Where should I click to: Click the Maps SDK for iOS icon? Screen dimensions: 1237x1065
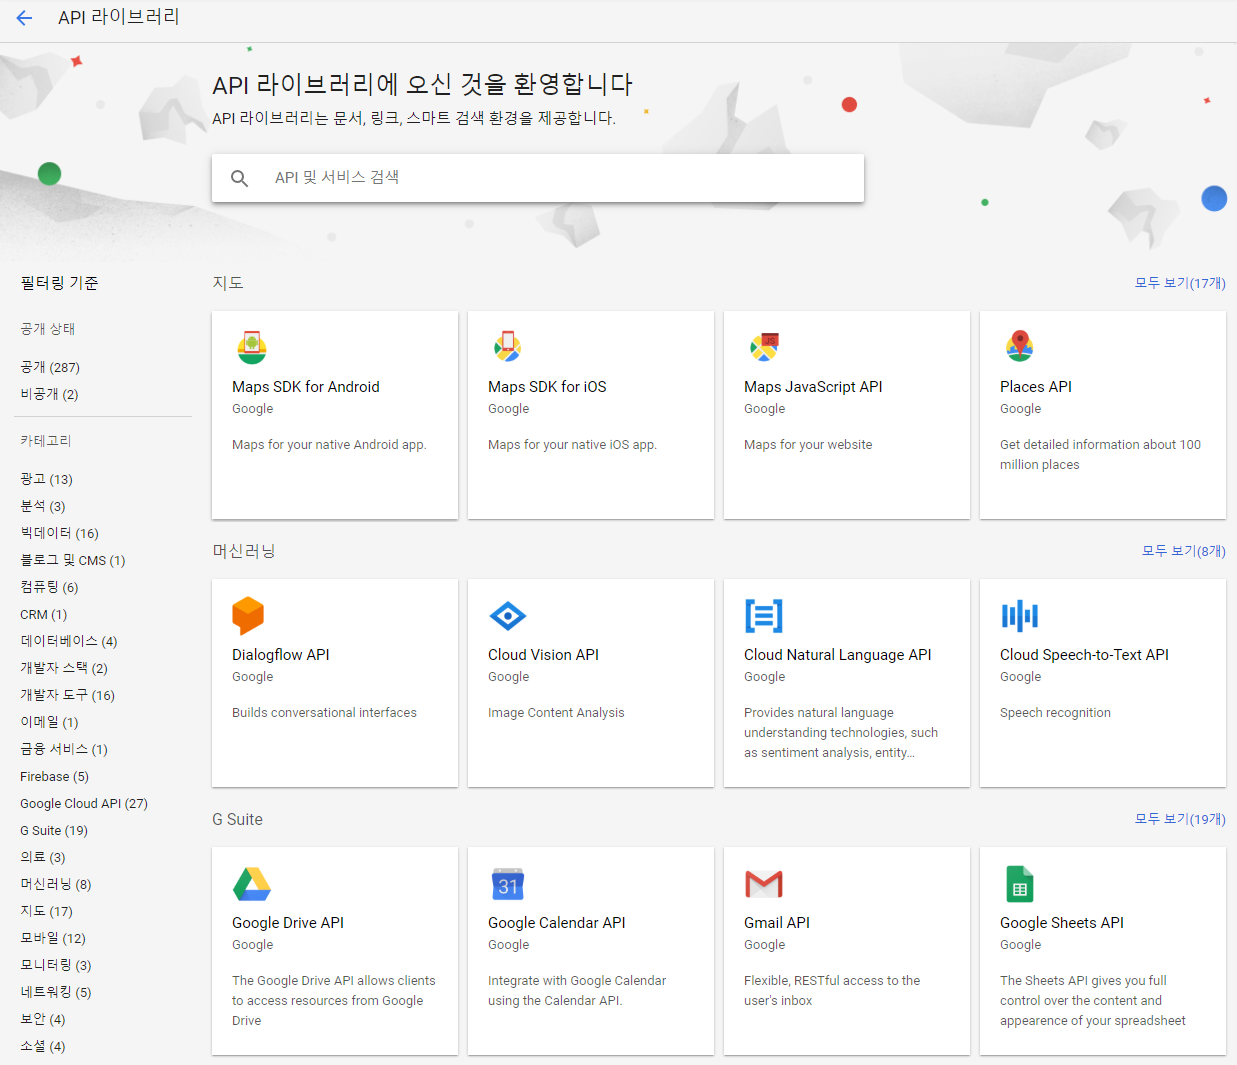click(508, 347)
